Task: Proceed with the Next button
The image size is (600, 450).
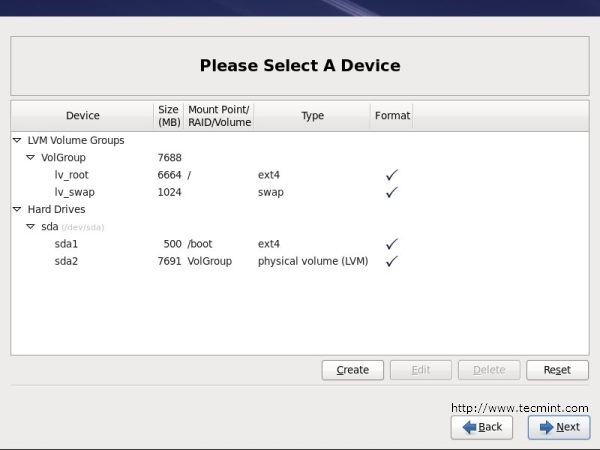Action: 559,427
